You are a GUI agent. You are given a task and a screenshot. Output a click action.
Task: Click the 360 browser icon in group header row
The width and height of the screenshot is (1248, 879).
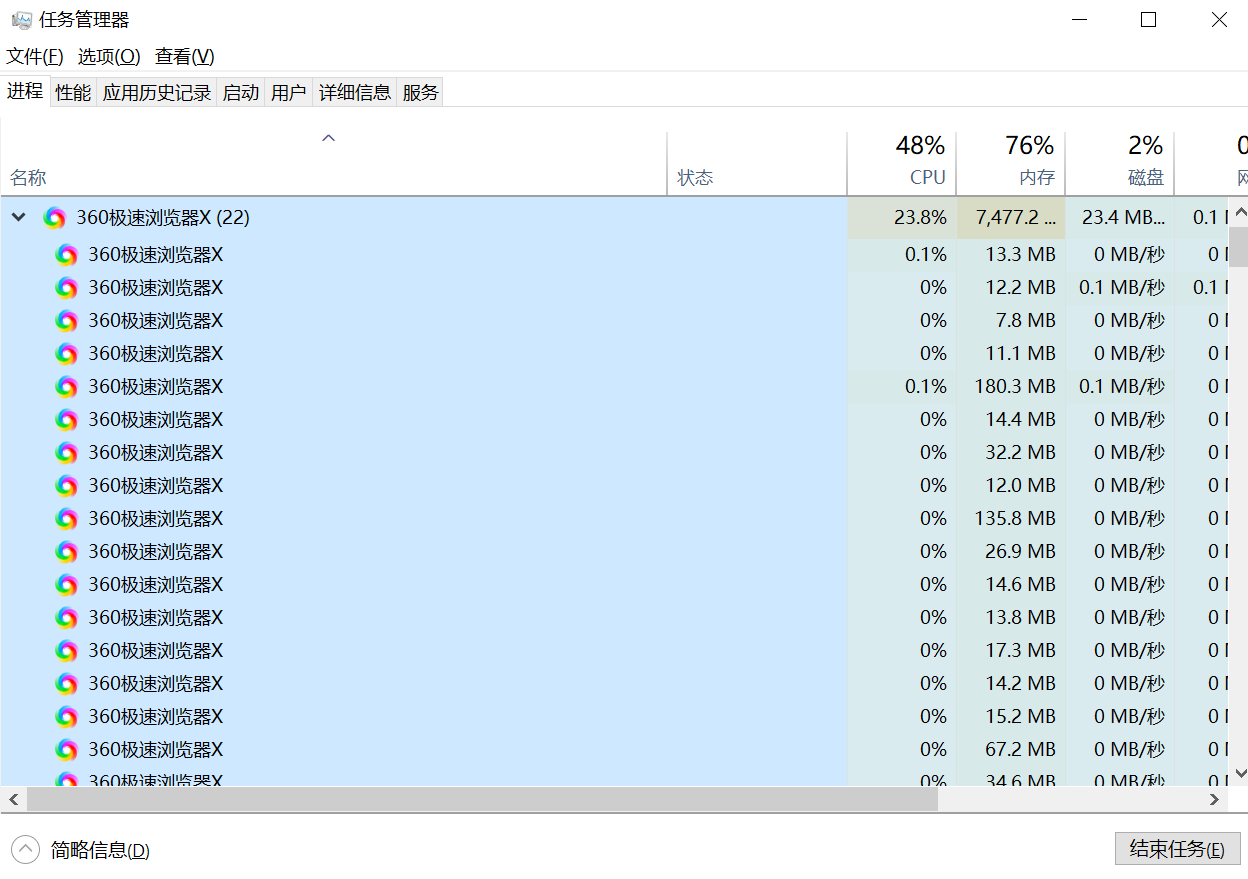click(55, 218)
